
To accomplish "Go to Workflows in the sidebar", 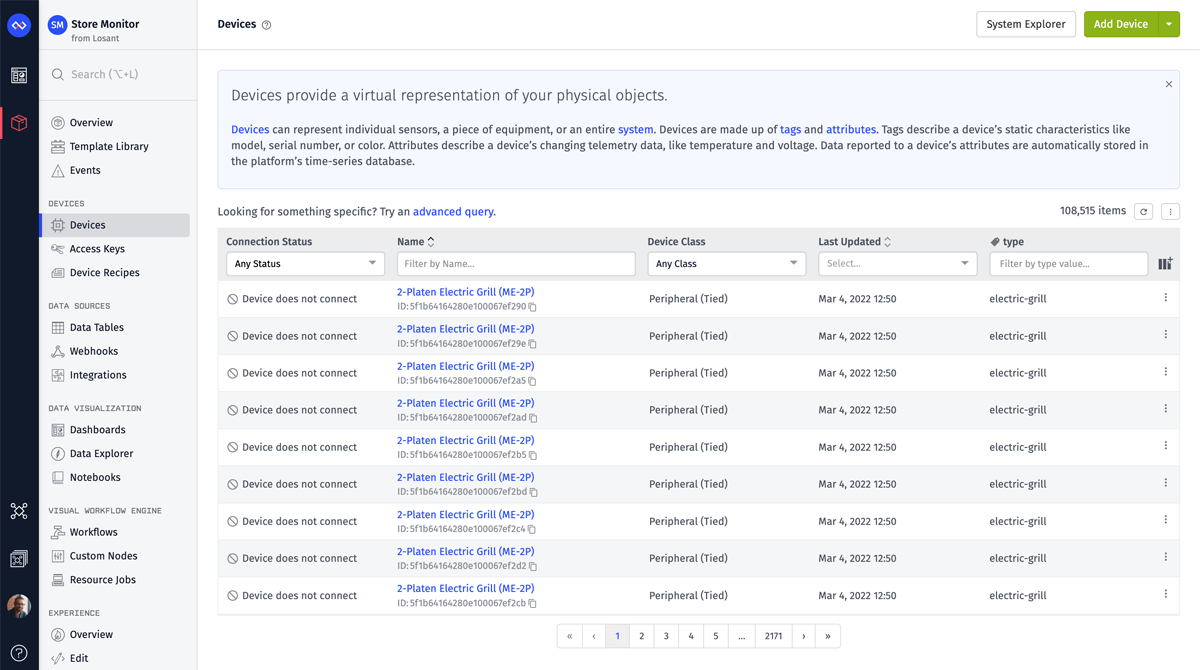I will tap(93, 532).
